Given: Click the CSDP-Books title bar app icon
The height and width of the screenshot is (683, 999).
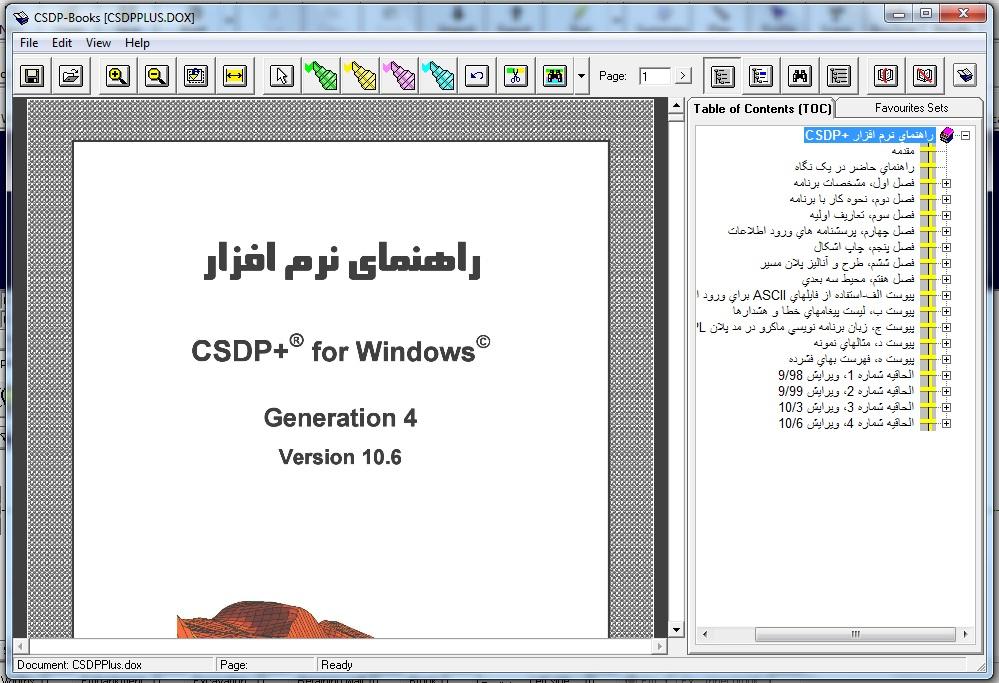Looking at the screenshot, I should [21, 17].
